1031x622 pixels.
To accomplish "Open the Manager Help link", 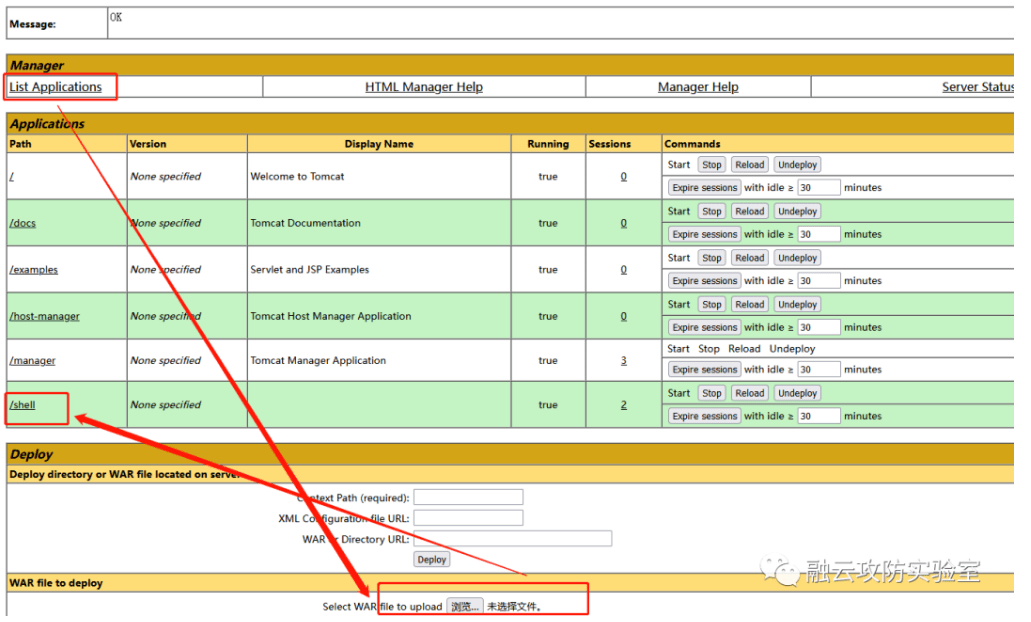I will [x=697, y=87].
